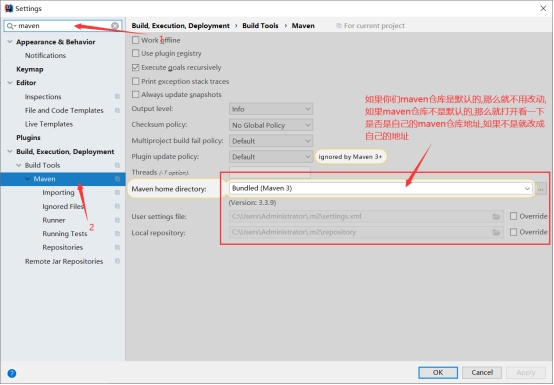
Task: Enable Always update snapshots checkbox
Action: click(x=135, y=95)
